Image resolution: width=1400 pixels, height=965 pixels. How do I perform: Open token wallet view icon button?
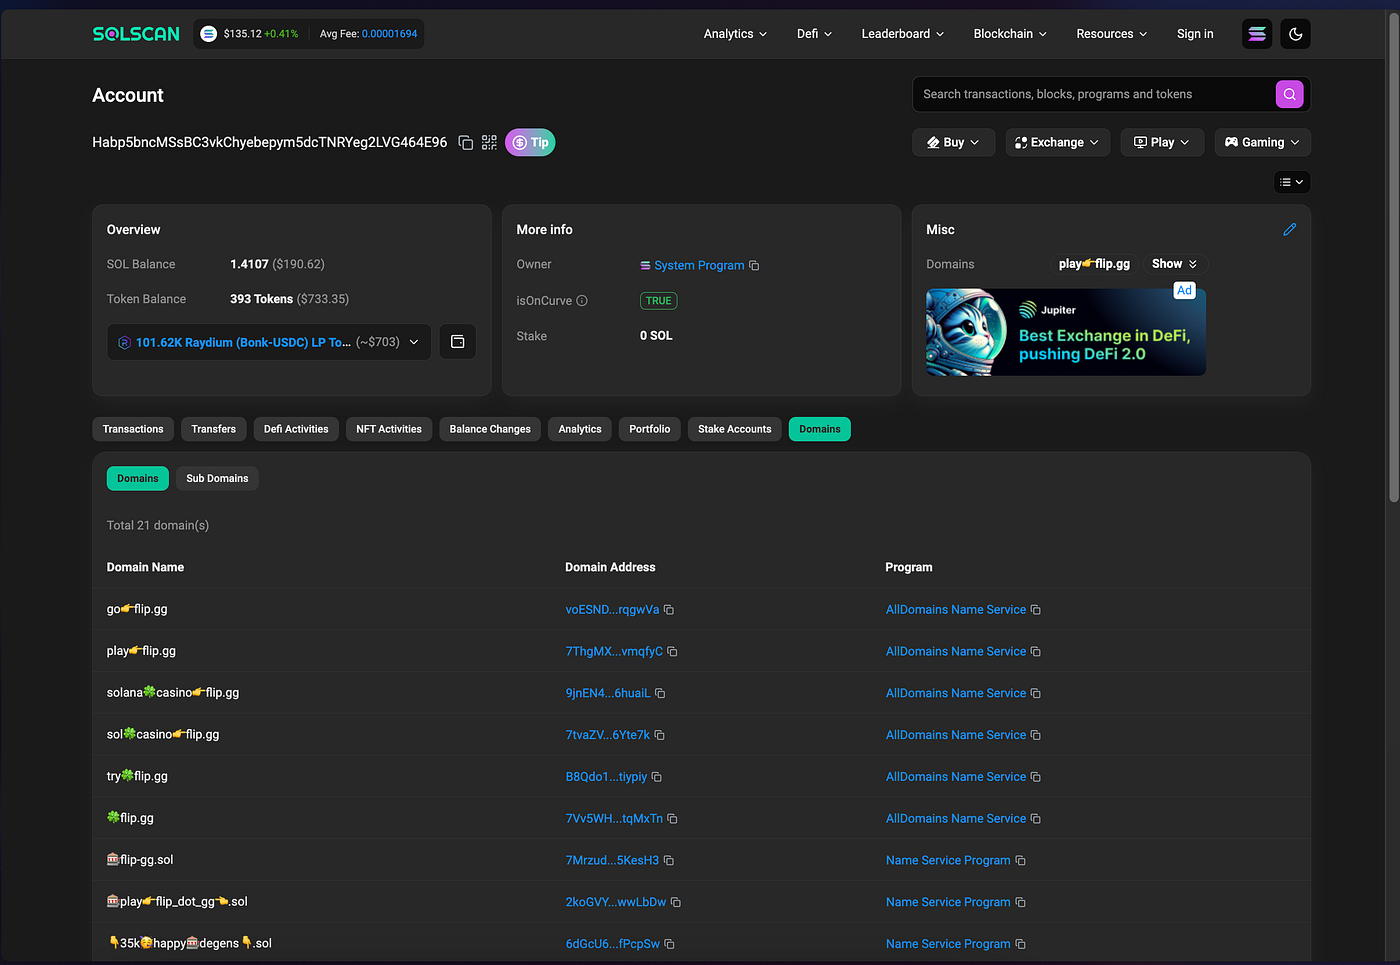[x=458, y=342]
